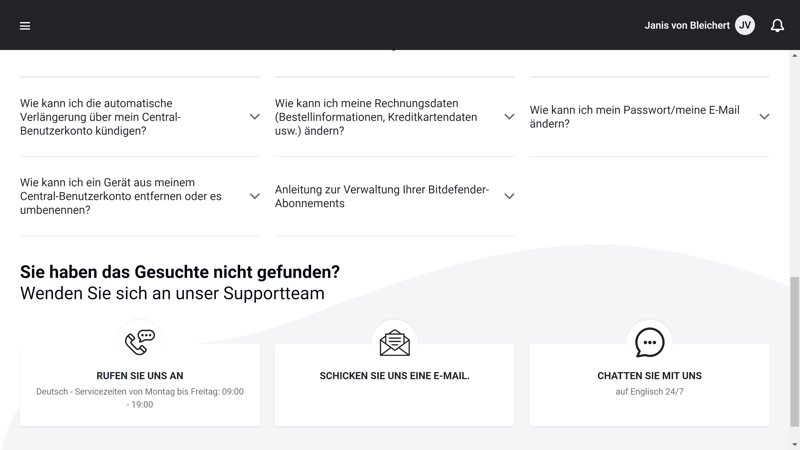The width and height of the screenshot is (800, 450).
Task: Expand the remove or rename device question
Action: pyautogui.click(x=254, y=196)
